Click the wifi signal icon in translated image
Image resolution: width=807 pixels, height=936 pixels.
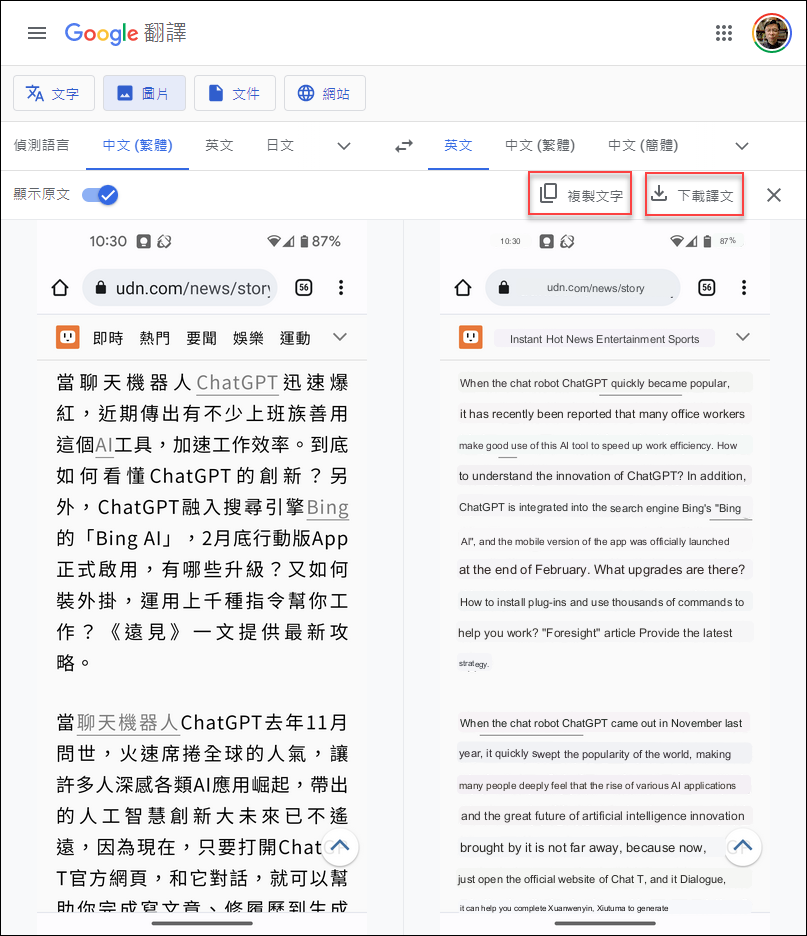tap(676, 241)
